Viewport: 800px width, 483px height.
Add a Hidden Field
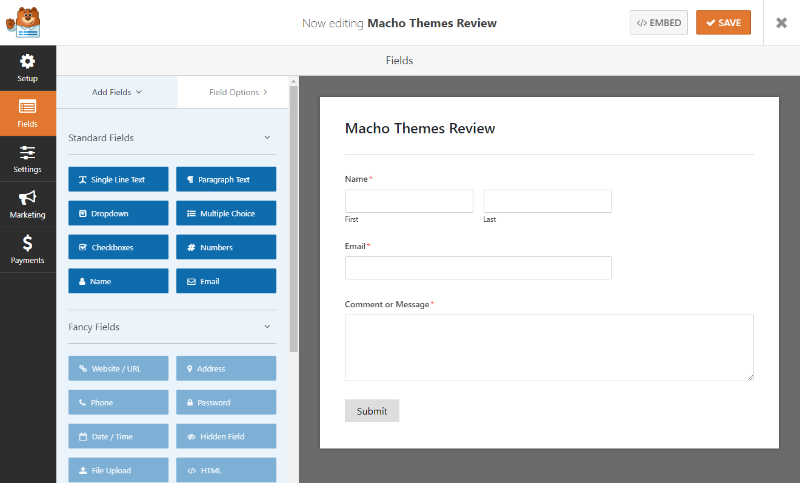coord(226,436)
